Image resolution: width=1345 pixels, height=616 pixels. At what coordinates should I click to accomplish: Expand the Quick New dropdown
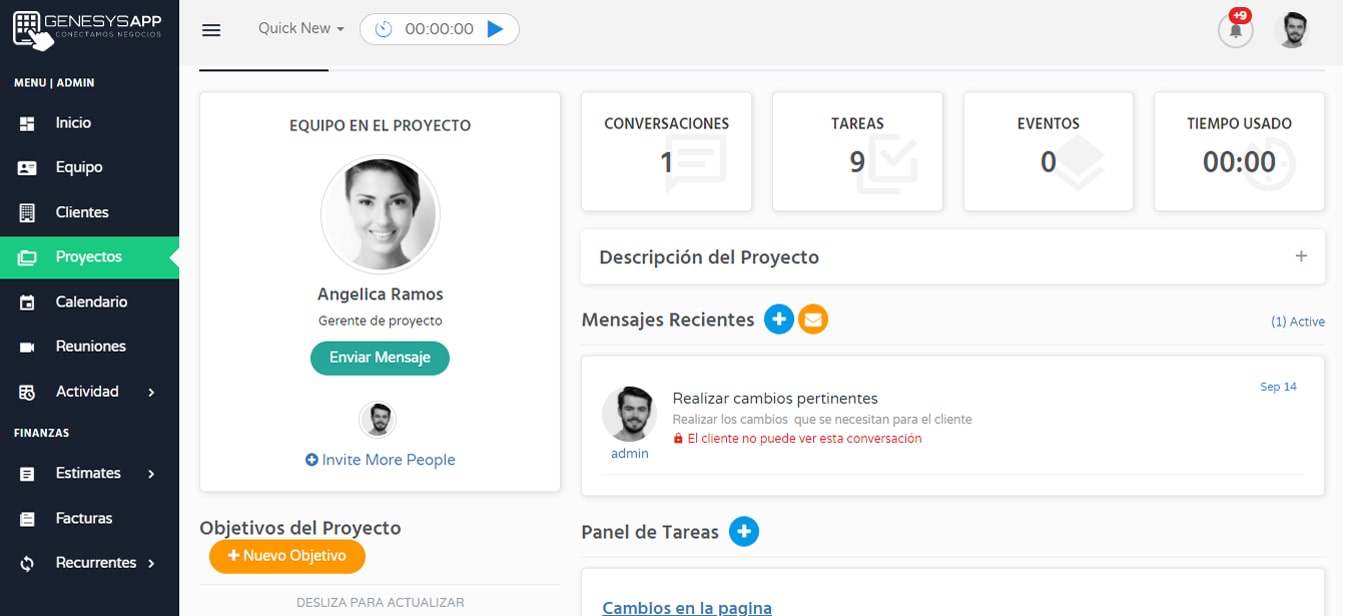301,29
